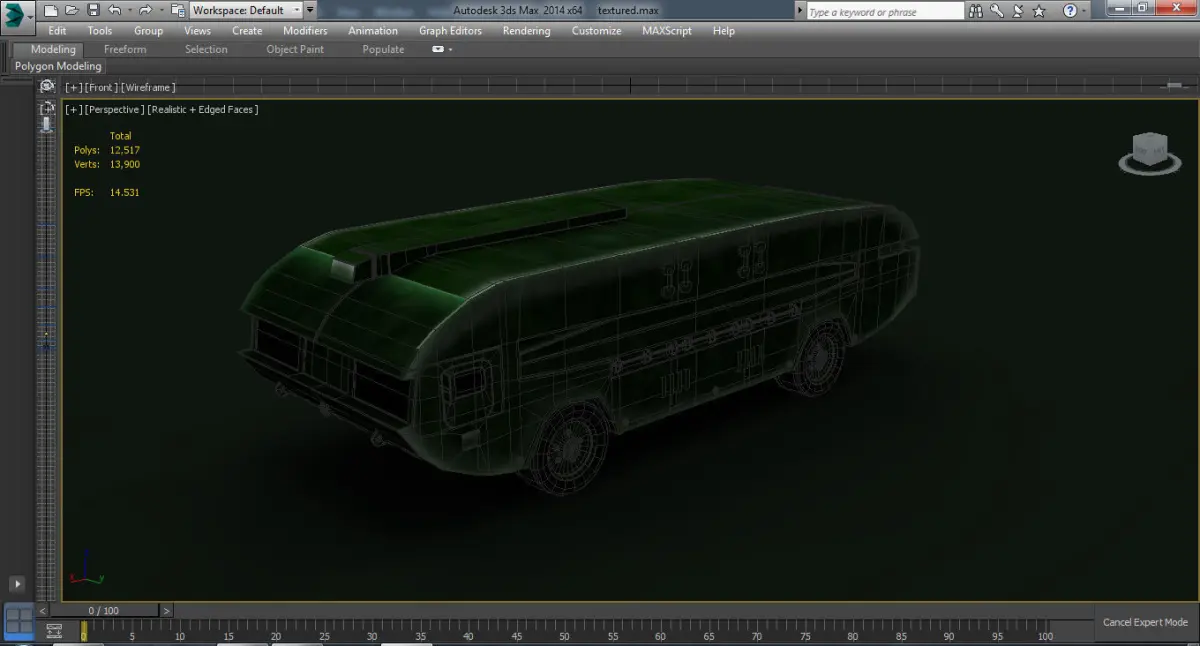Toggle ribbon minimize display button
This screenshot has height=646, width=1200.
tap(440, 49)
